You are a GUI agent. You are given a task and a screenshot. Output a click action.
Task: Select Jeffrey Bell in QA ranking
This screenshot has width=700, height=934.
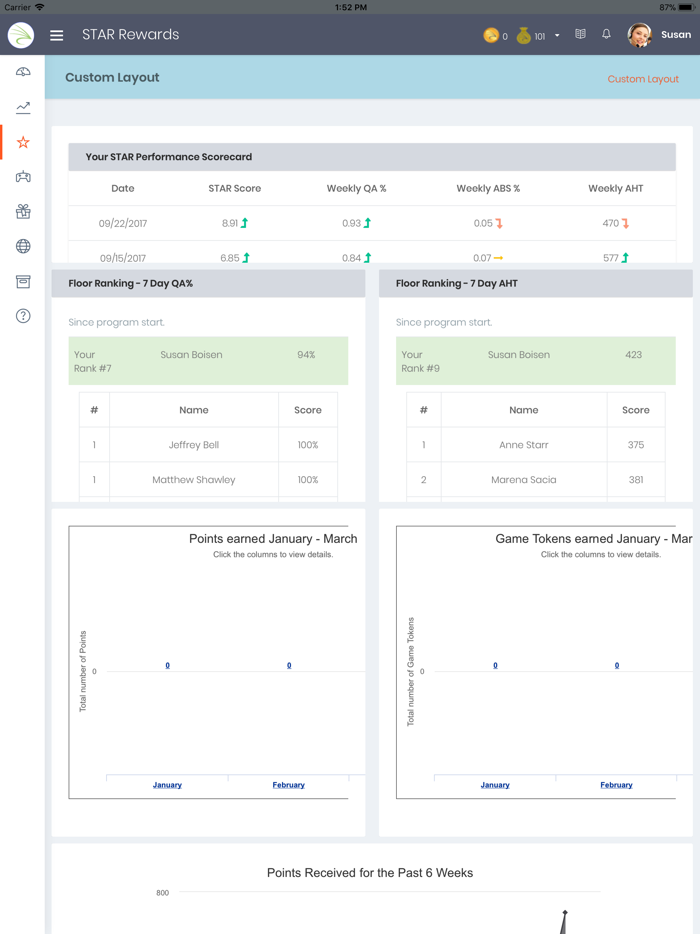pos(194,445)
